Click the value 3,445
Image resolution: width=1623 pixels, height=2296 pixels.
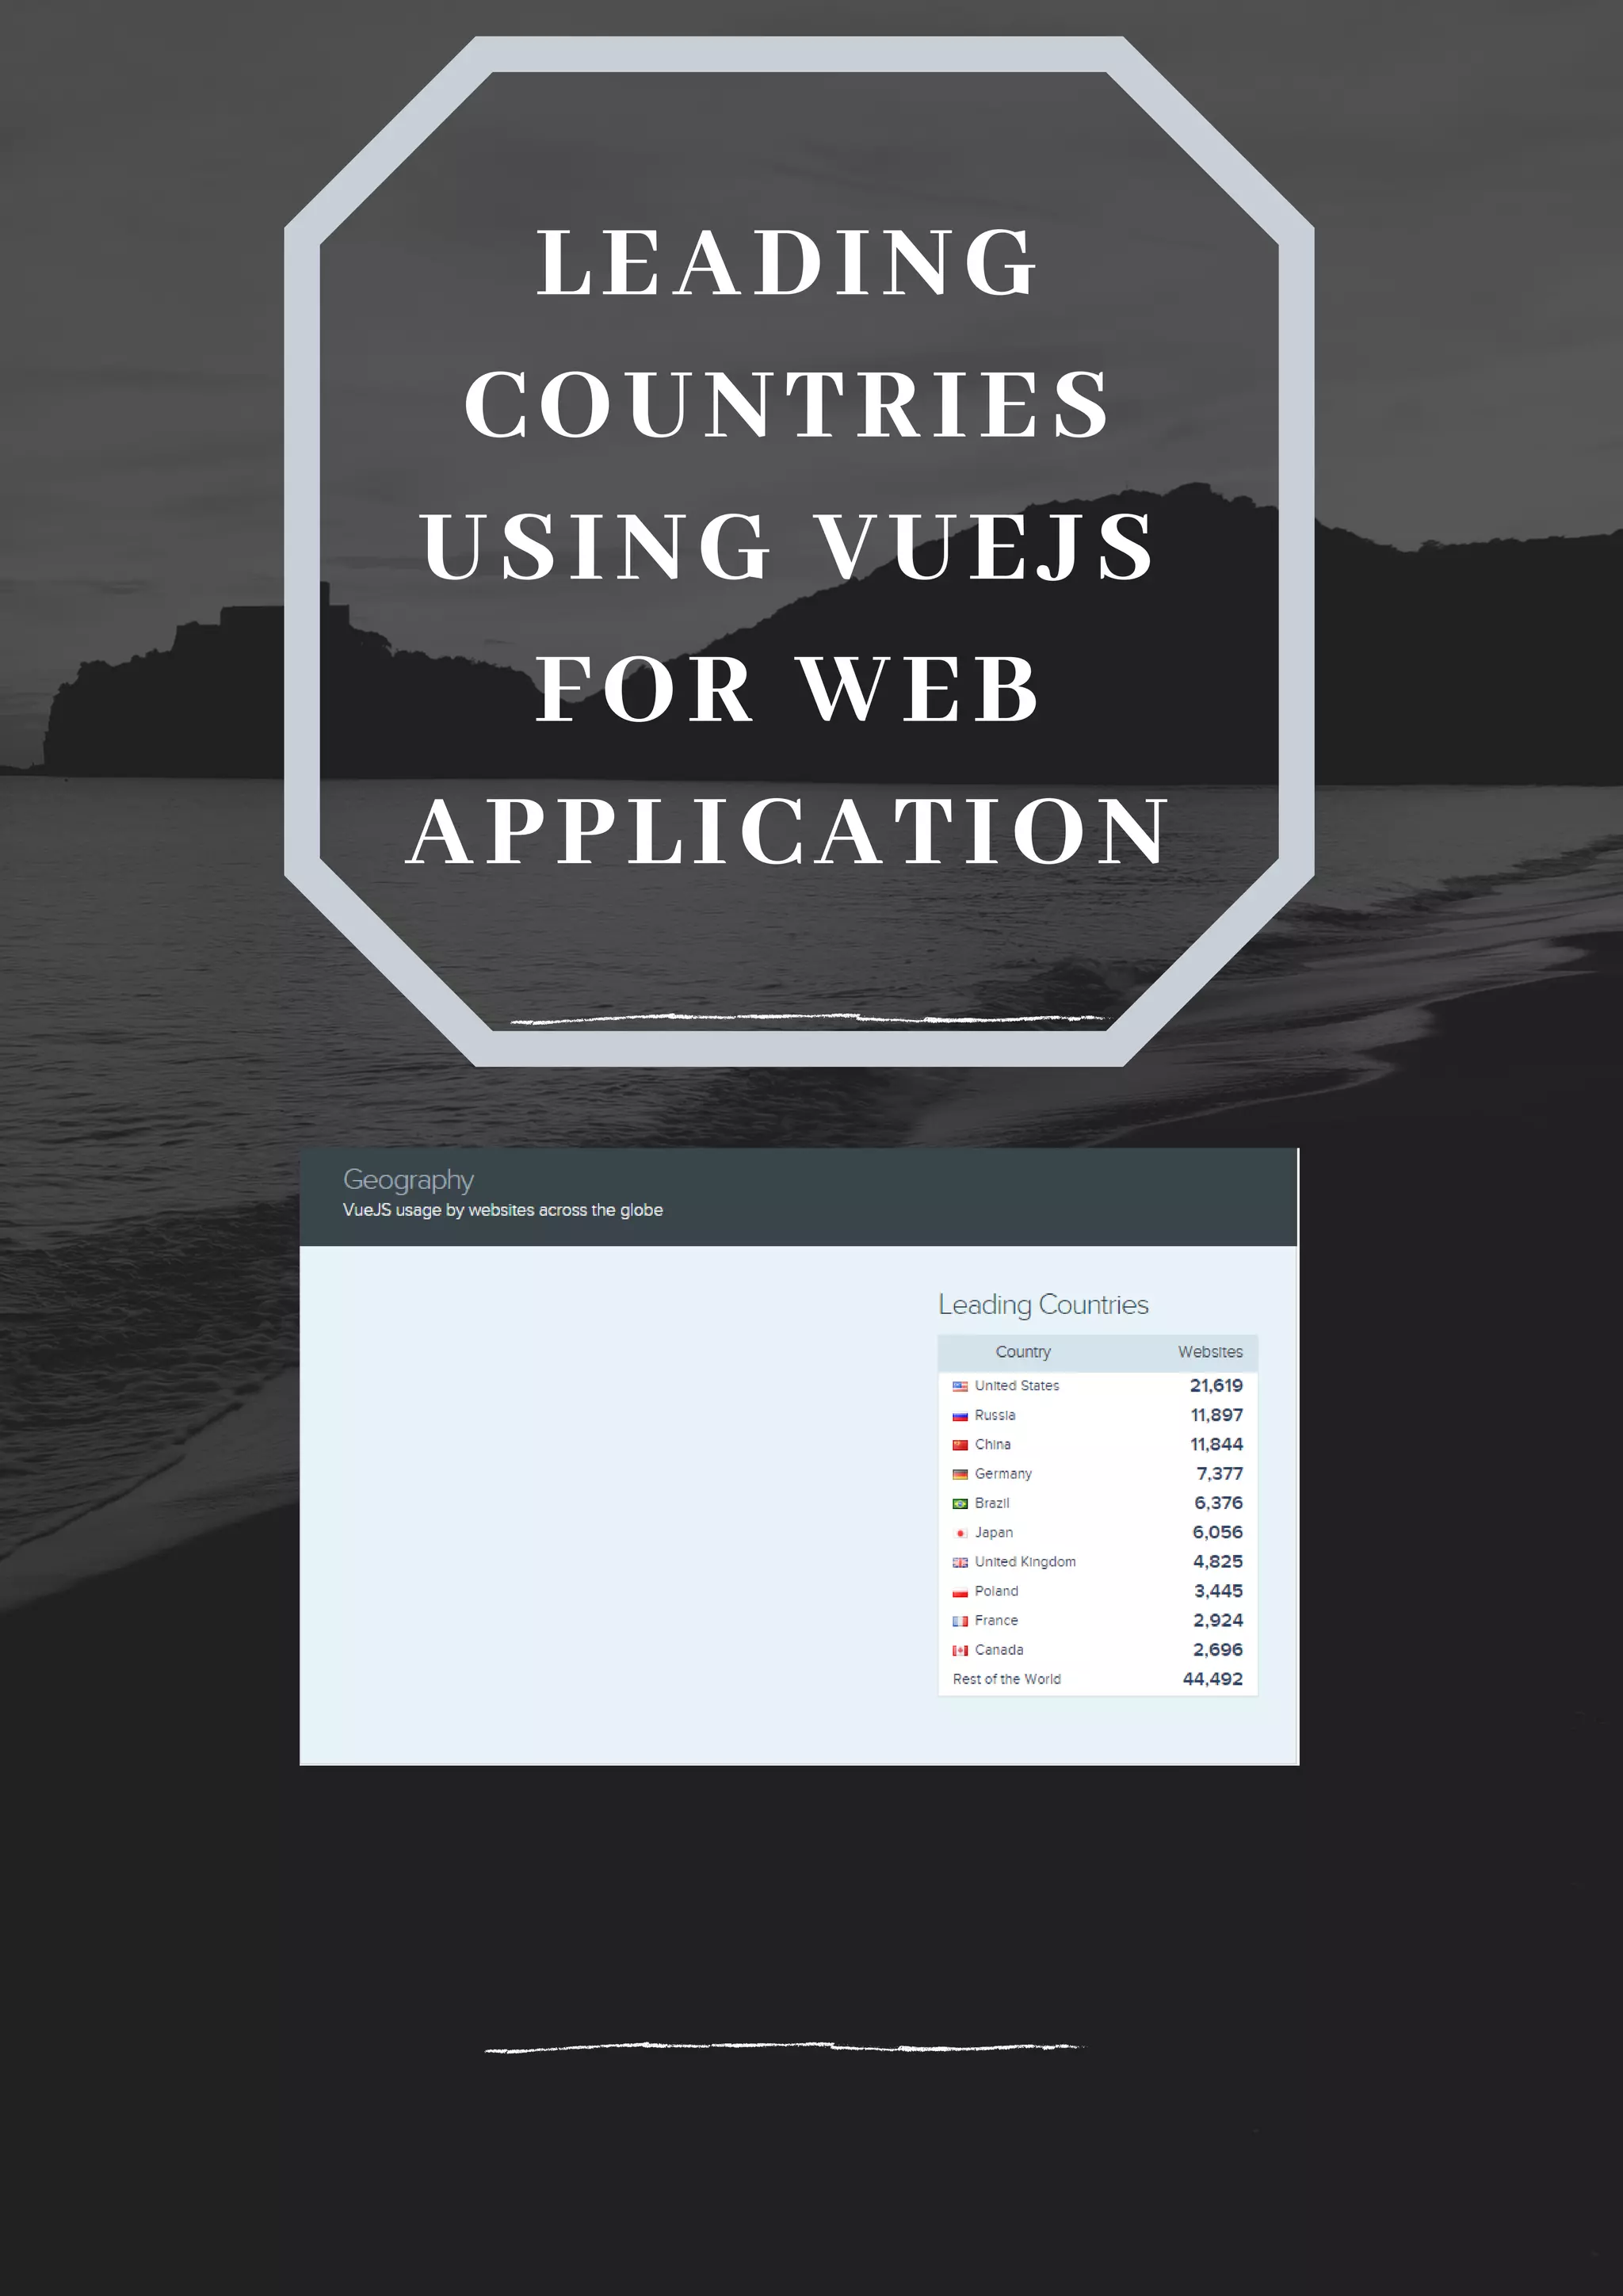click(x=1219, y=1591)
